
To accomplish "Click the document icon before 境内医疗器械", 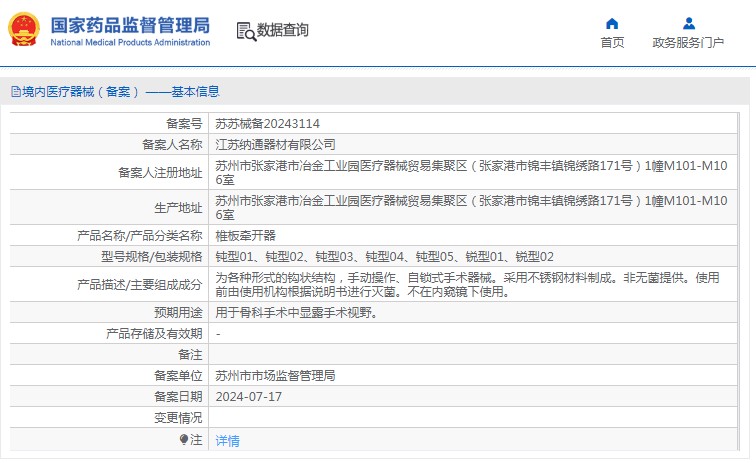I will [16, 92].
